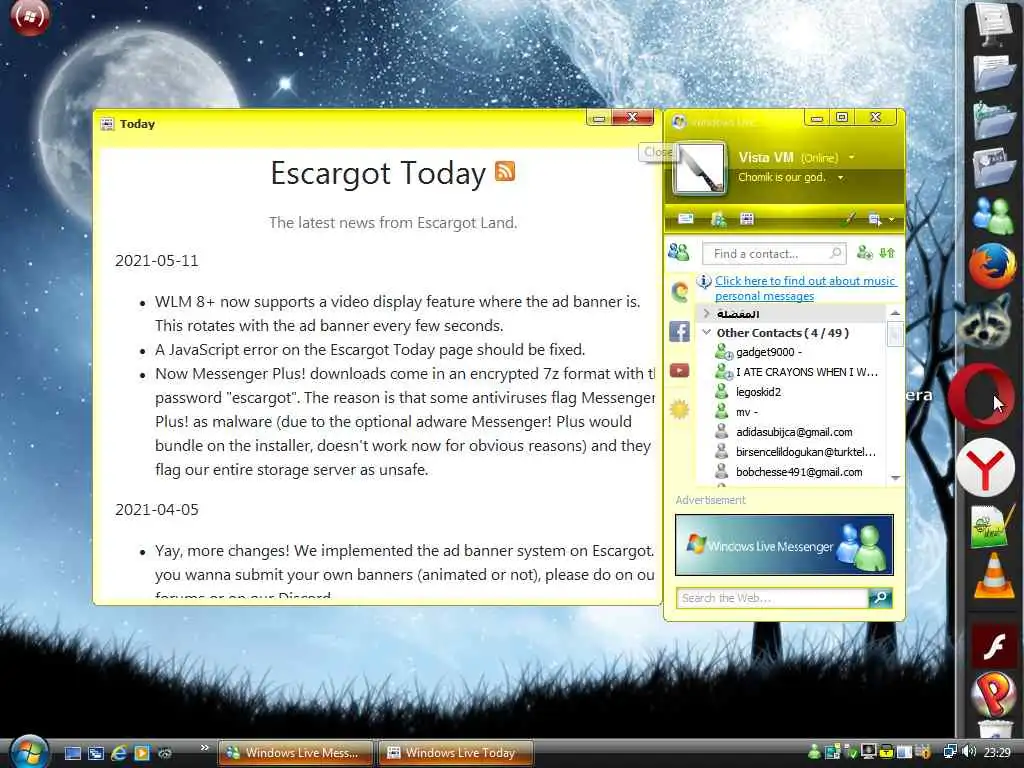Click the contact list scroll up arrow

pos(895,313)
